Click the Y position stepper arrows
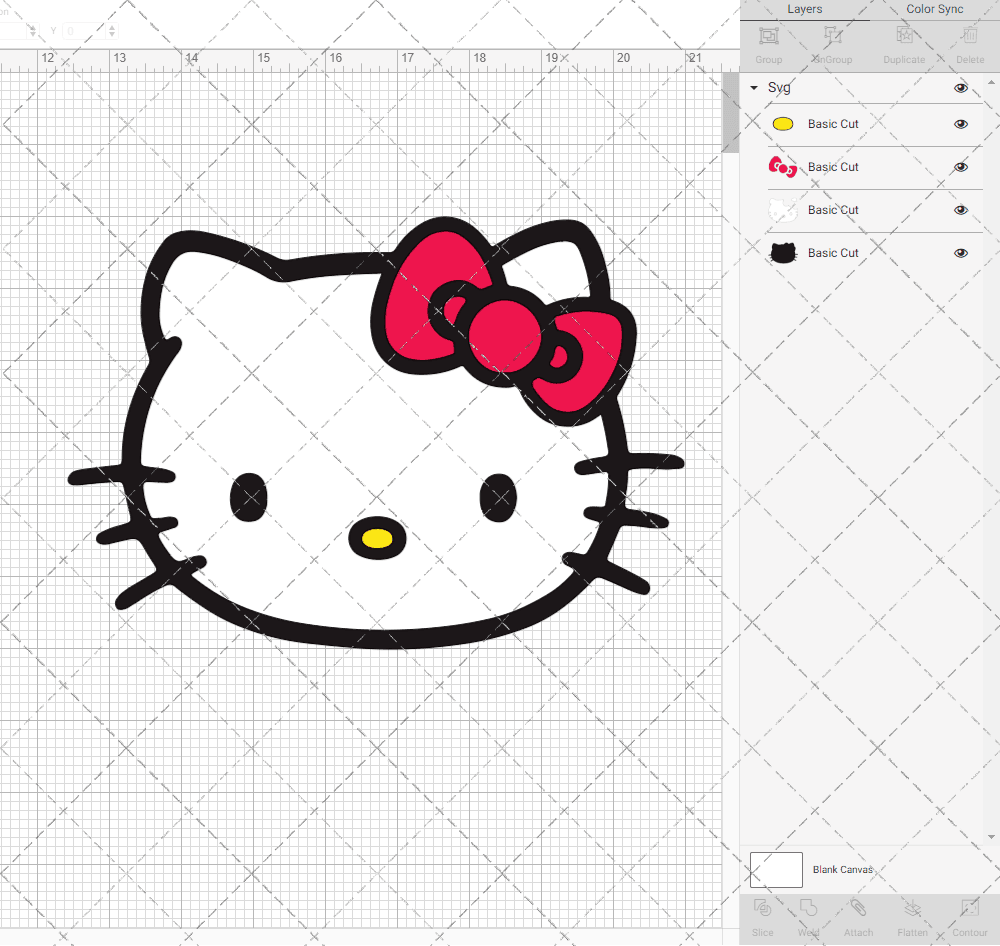Screen dimensions: 1000x946 pos(112,31)
